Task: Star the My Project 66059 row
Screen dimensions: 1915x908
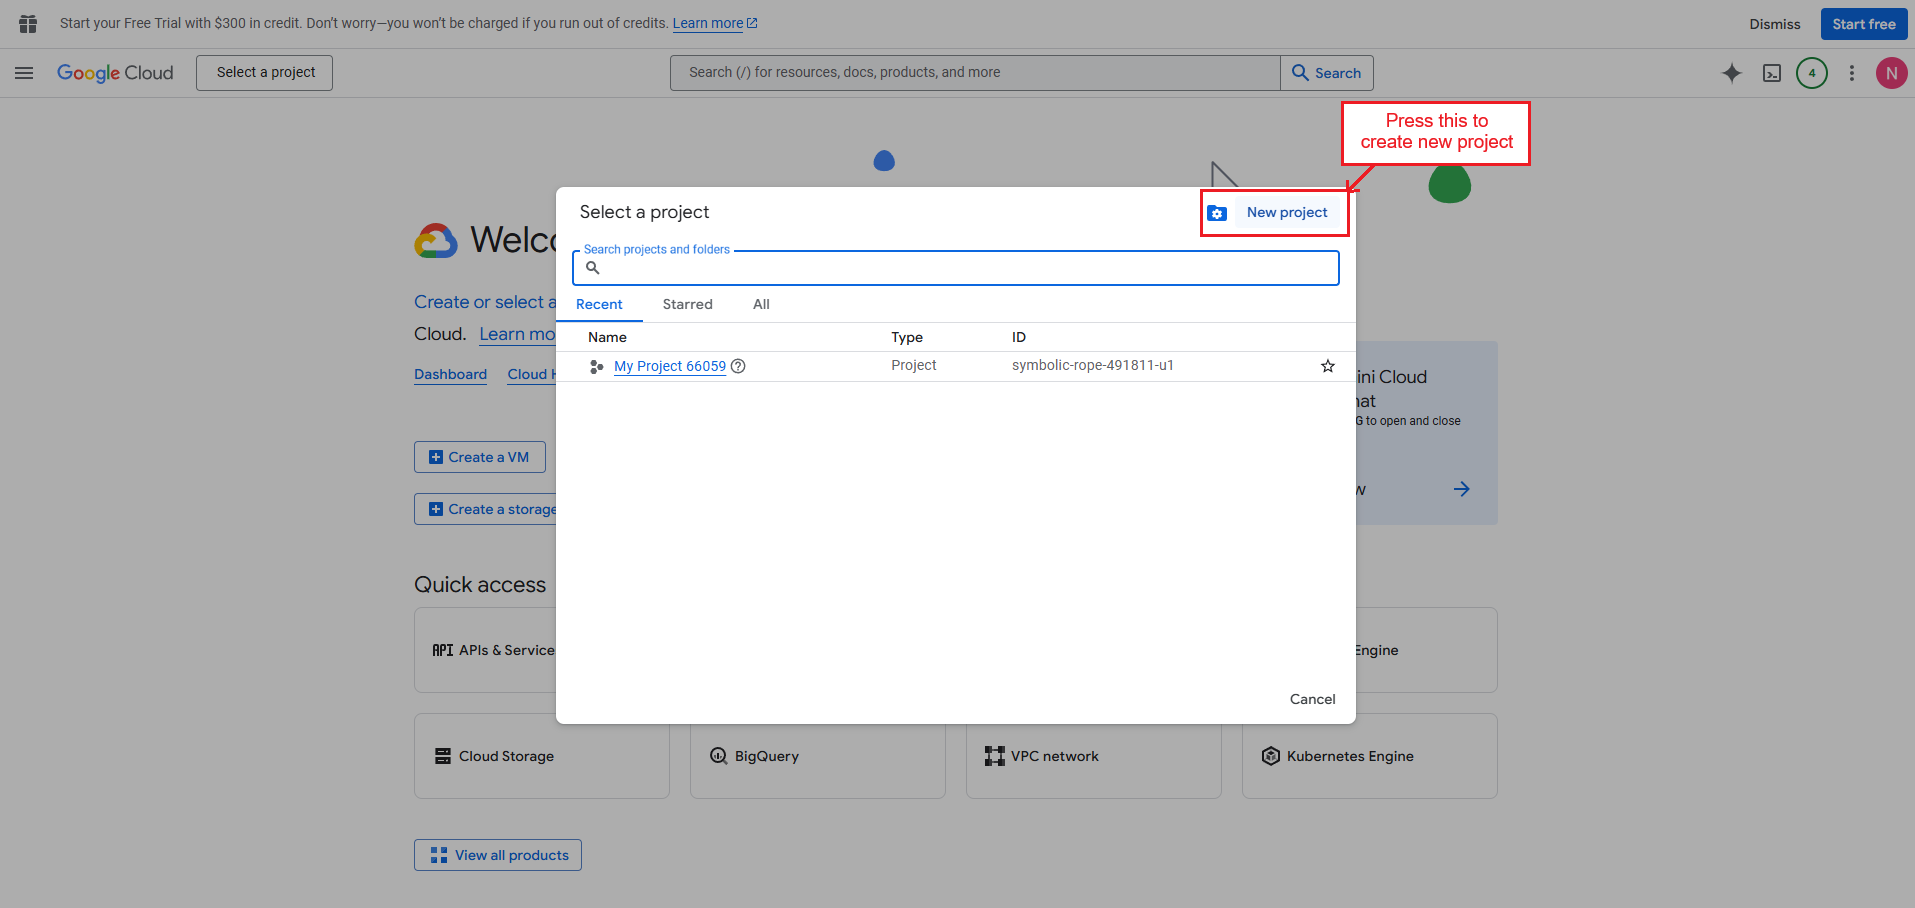Action: pos(1327,366)
